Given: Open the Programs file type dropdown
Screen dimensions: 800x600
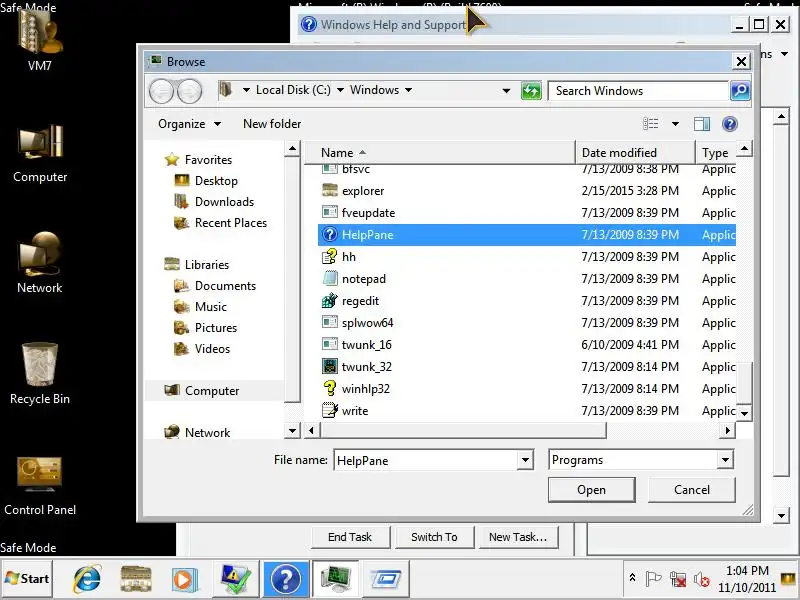Looking at the screenshot, I should [725, 460].
